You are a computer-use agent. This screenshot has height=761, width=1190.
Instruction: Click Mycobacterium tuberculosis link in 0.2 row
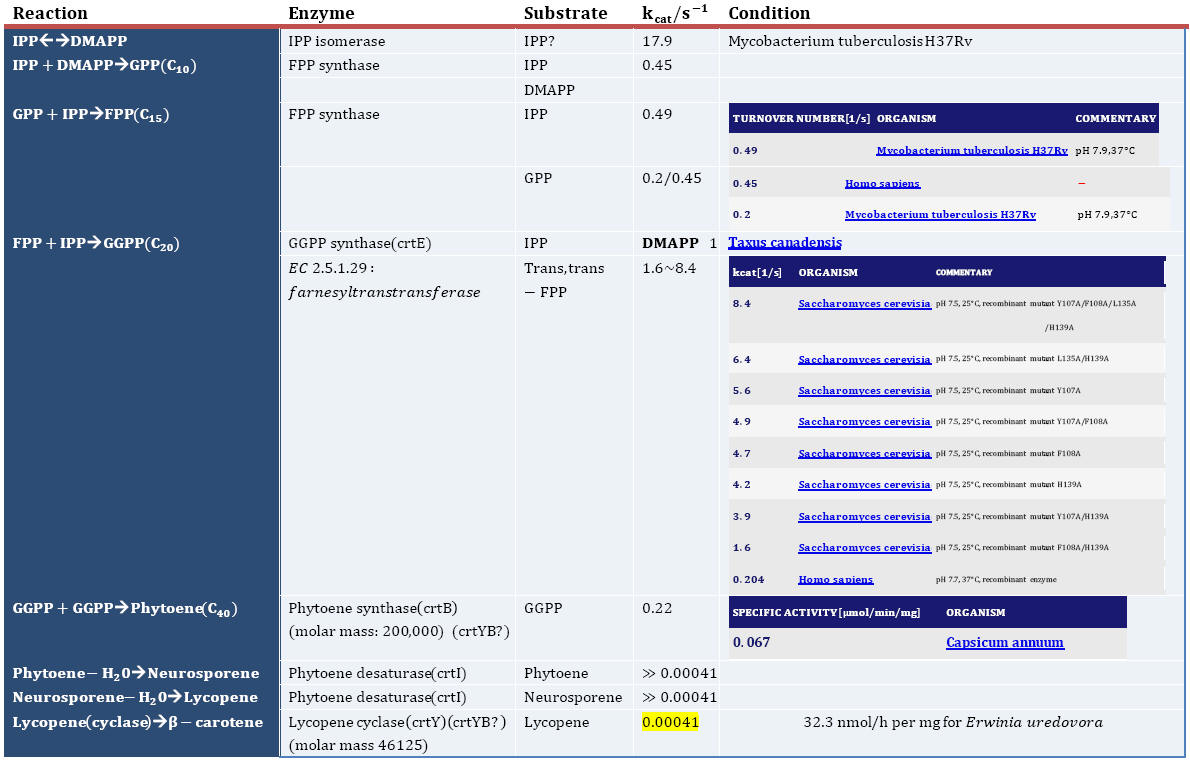[x=940, y=215]
